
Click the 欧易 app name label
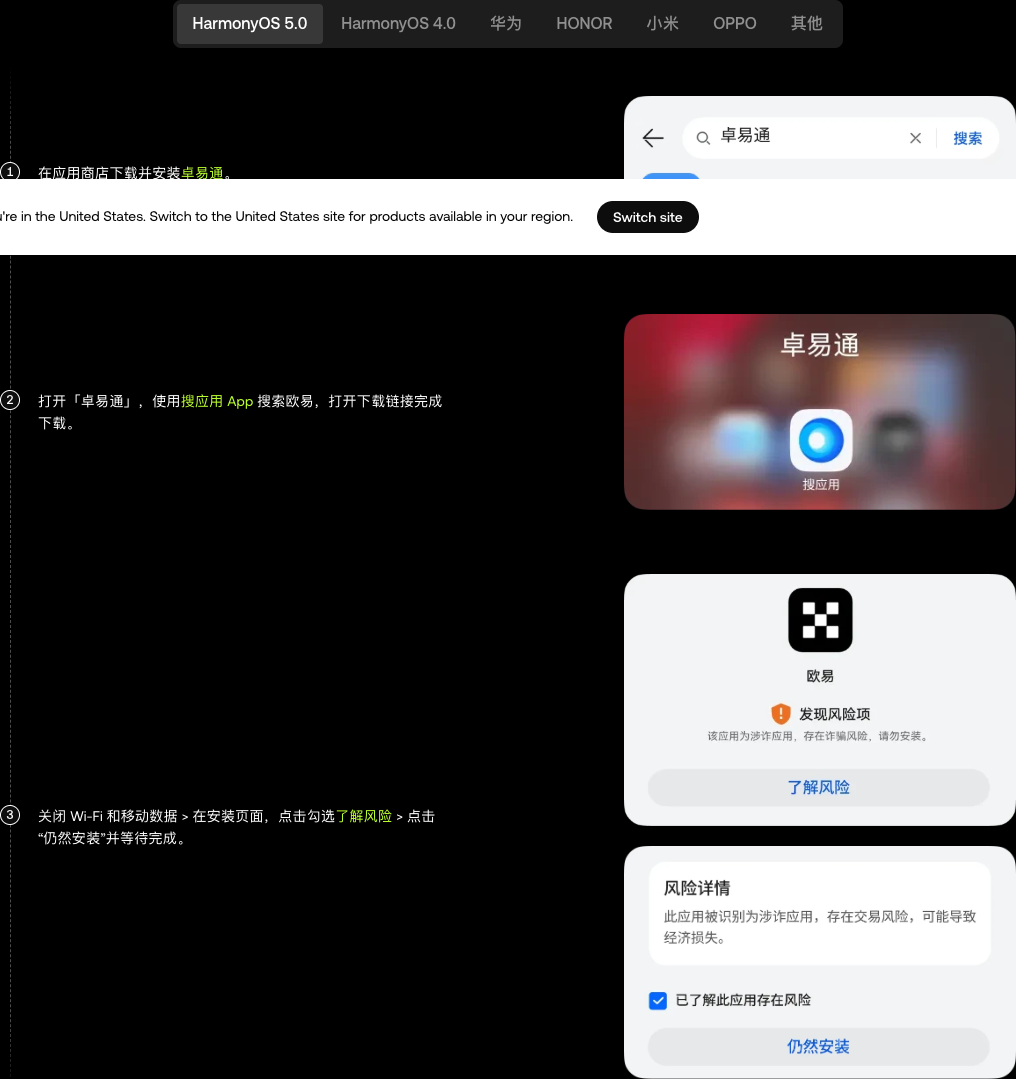point(820,676)
